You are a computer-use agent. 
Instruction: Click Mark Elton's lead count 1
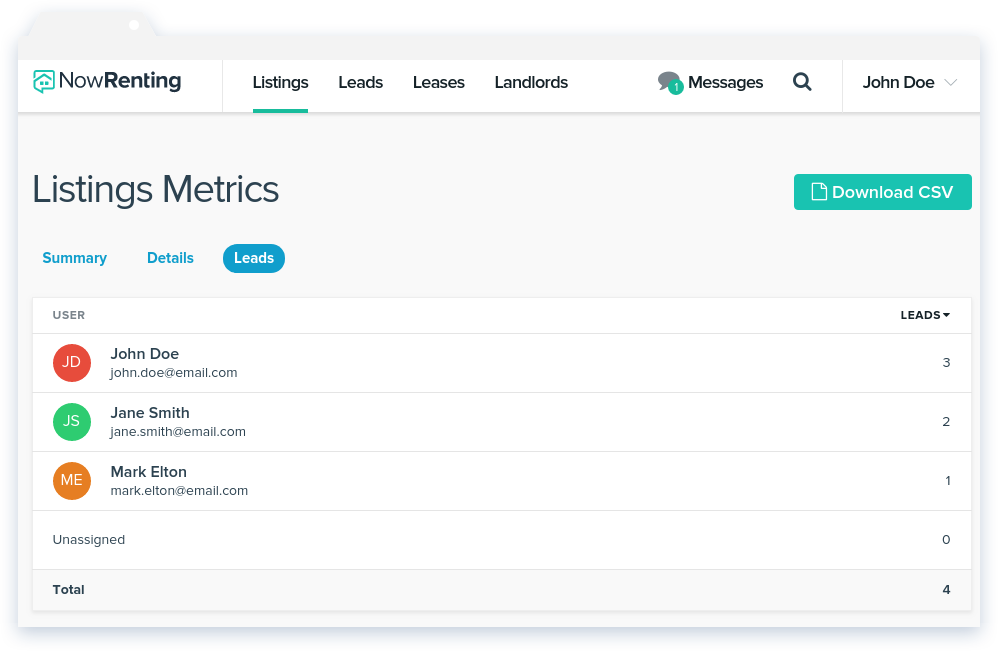point(948,481)
